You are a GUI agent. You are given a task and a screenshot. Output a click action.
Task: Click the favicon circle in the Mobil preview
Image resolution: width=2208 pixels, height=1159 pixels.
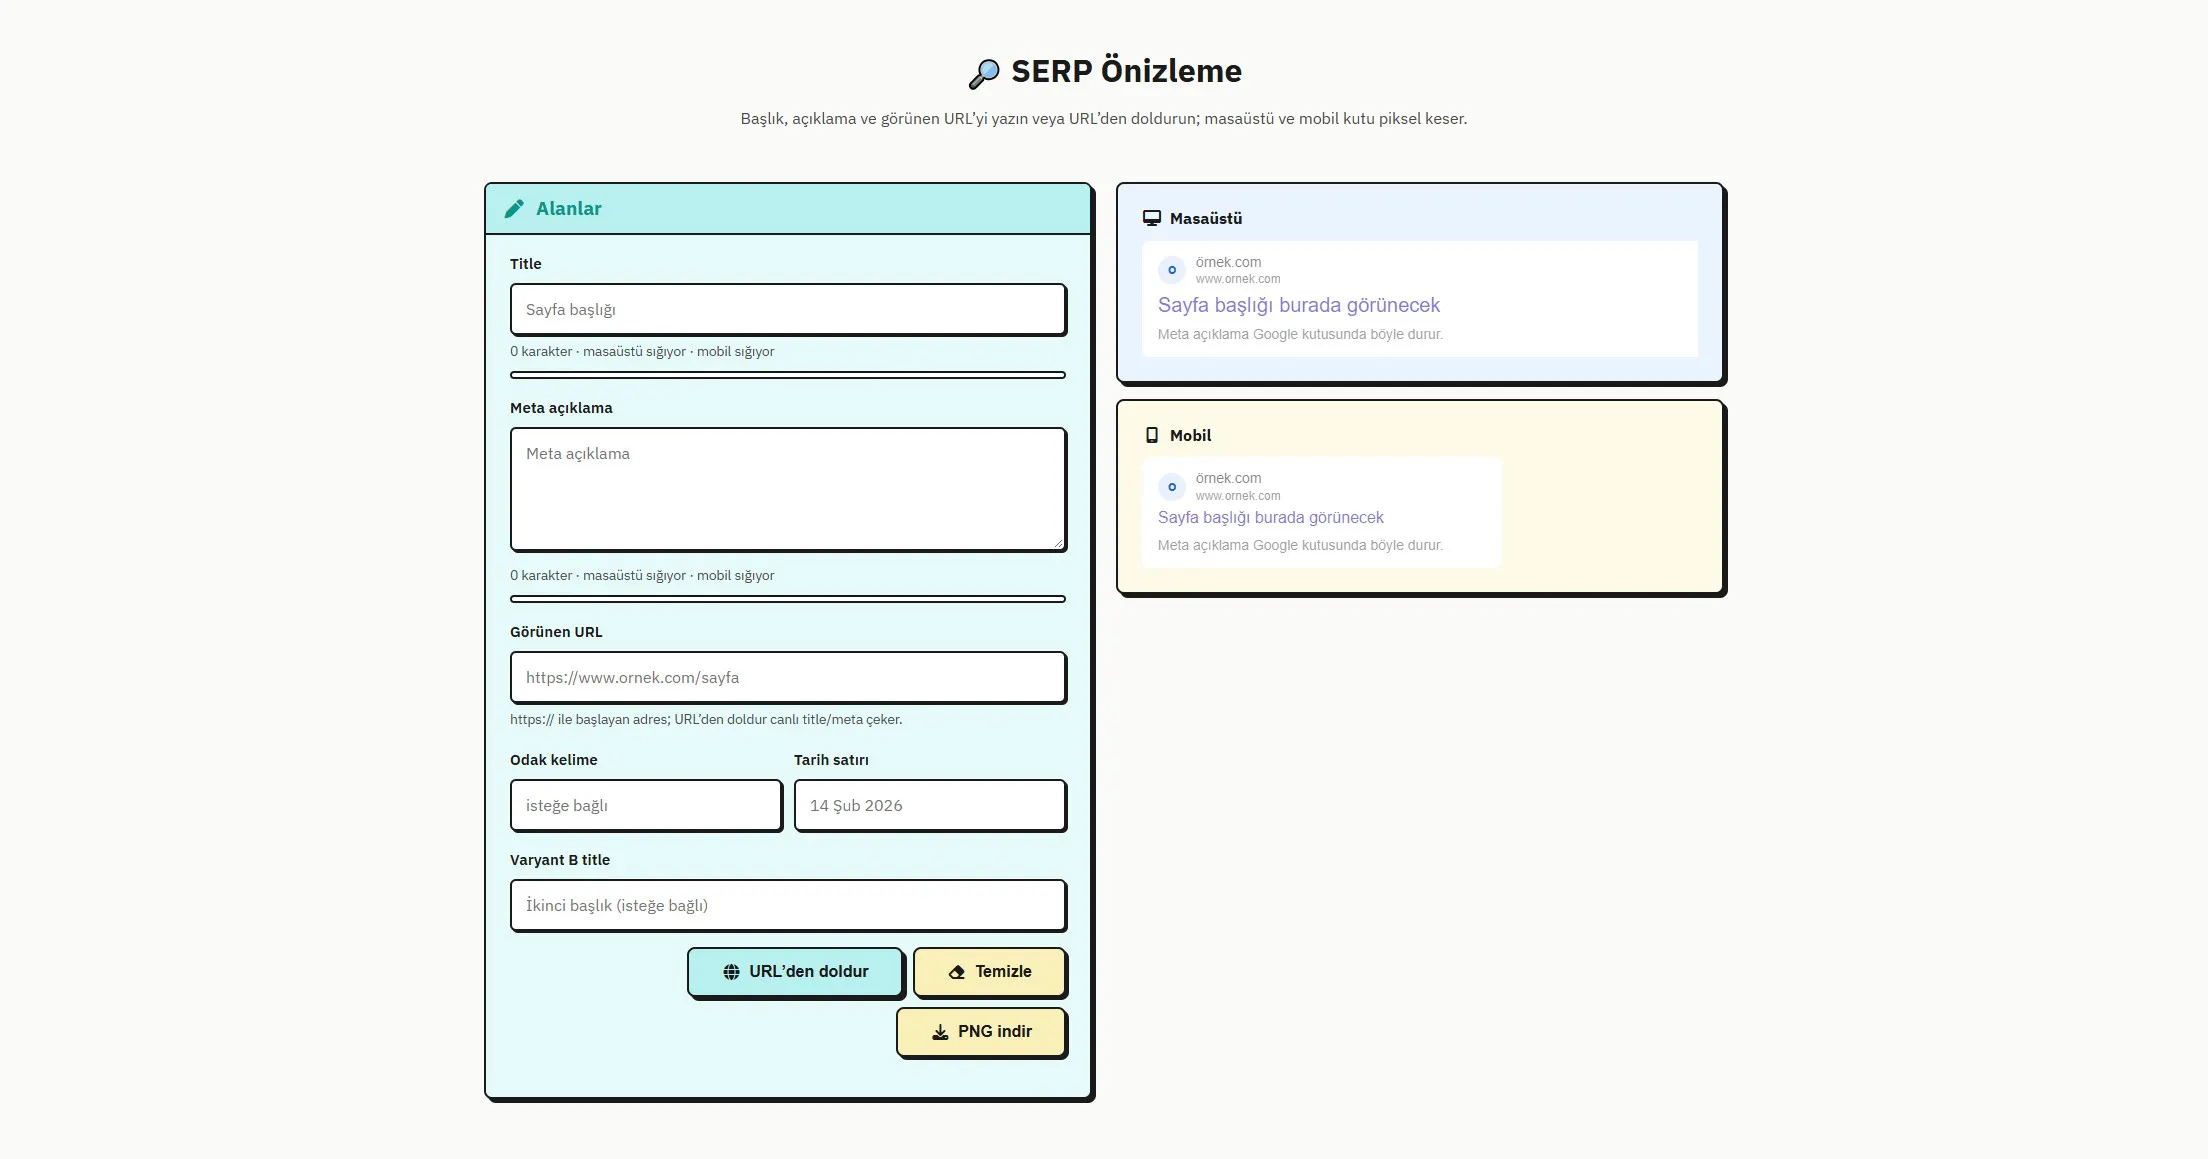click(1172, 487)
